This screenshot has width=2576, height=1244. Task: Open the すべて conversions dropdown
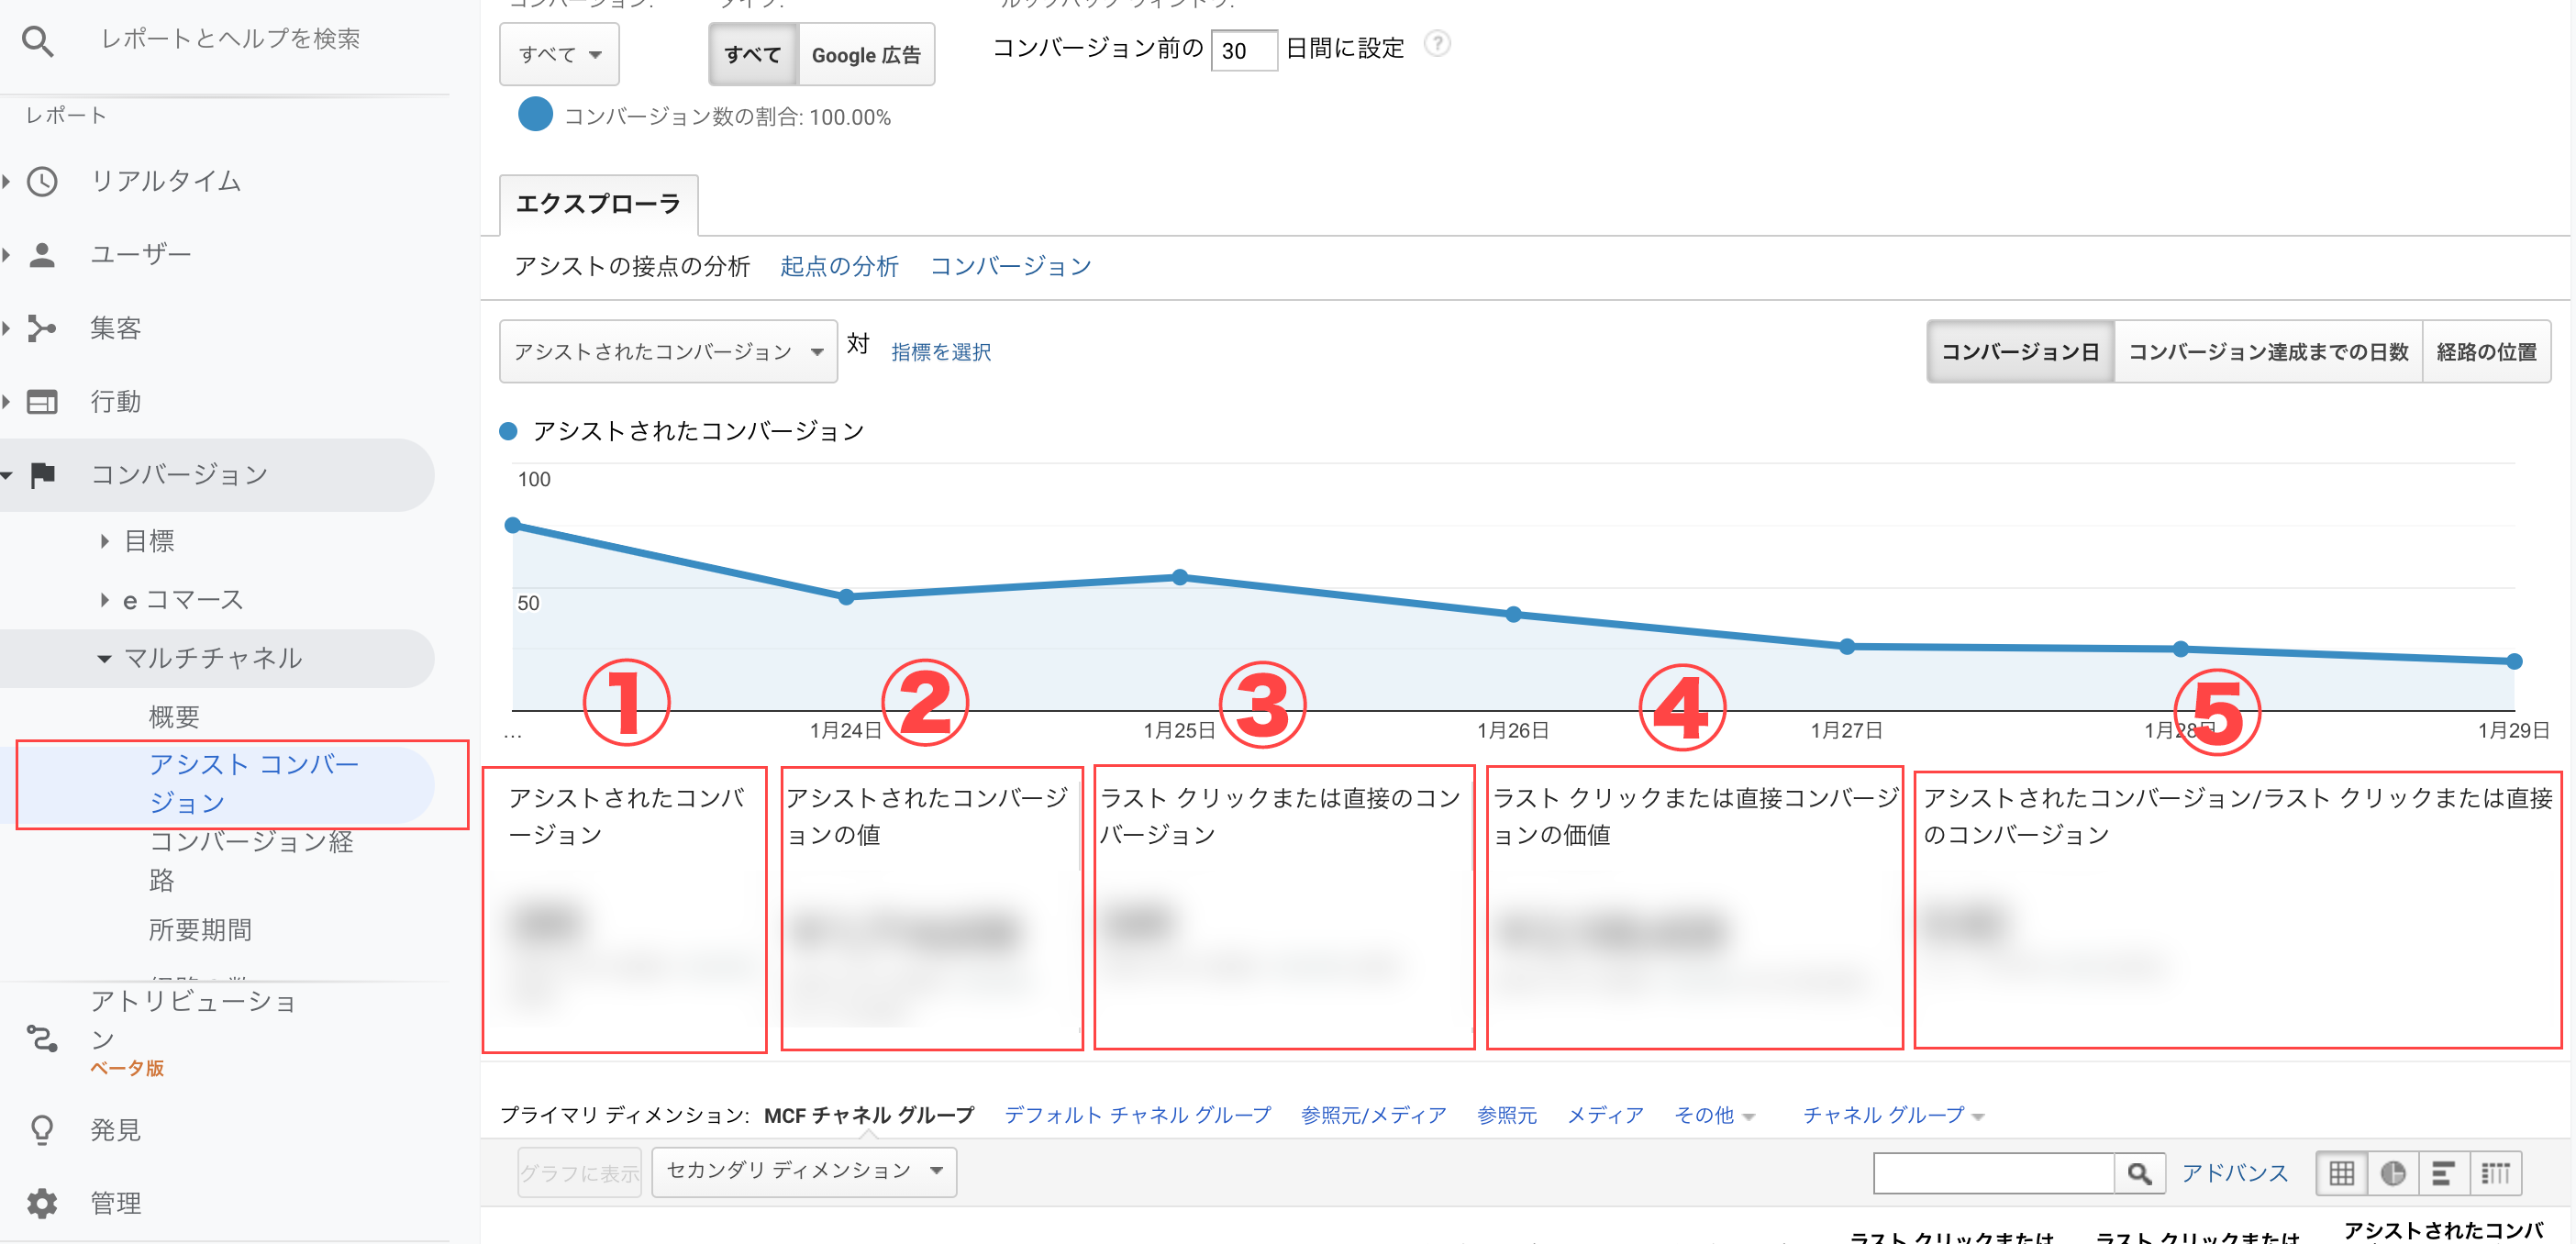[558, 54]
